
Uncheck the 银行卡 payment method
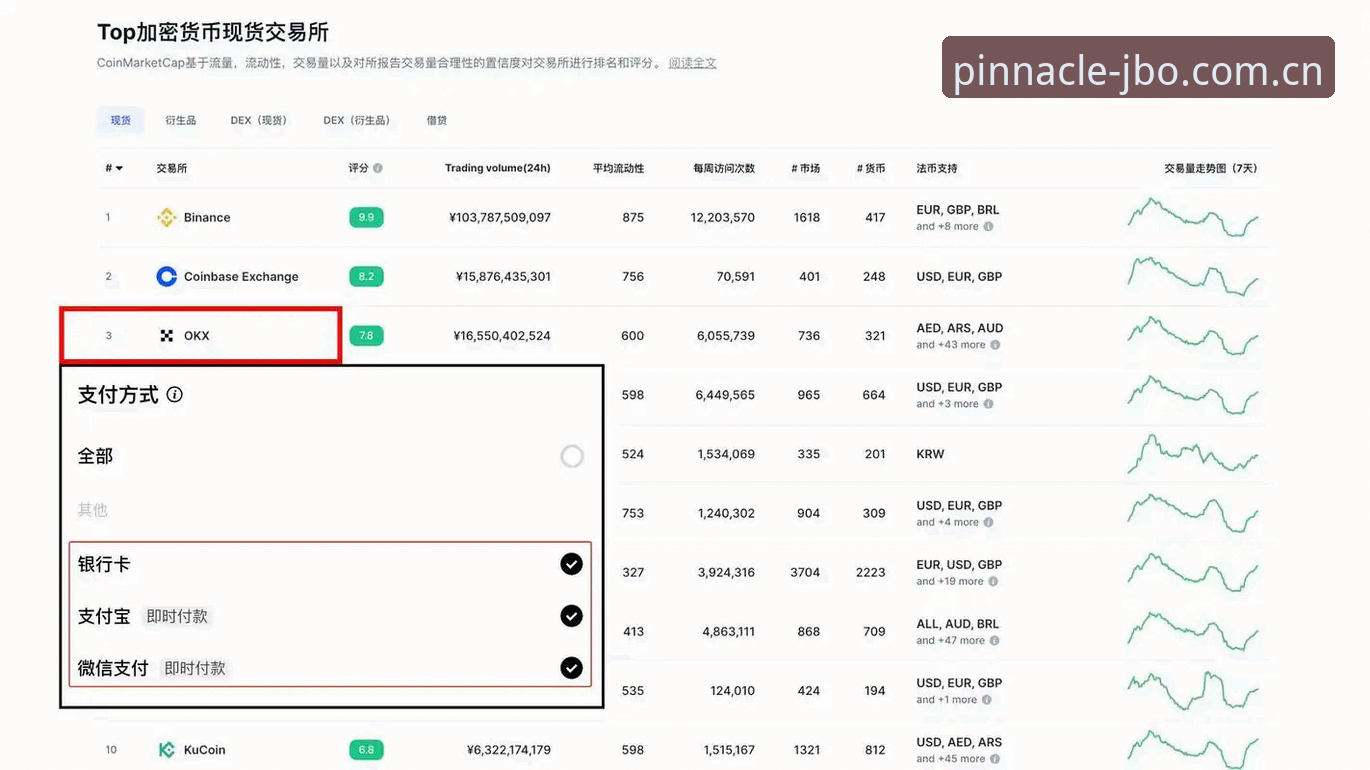click(572, 564)
